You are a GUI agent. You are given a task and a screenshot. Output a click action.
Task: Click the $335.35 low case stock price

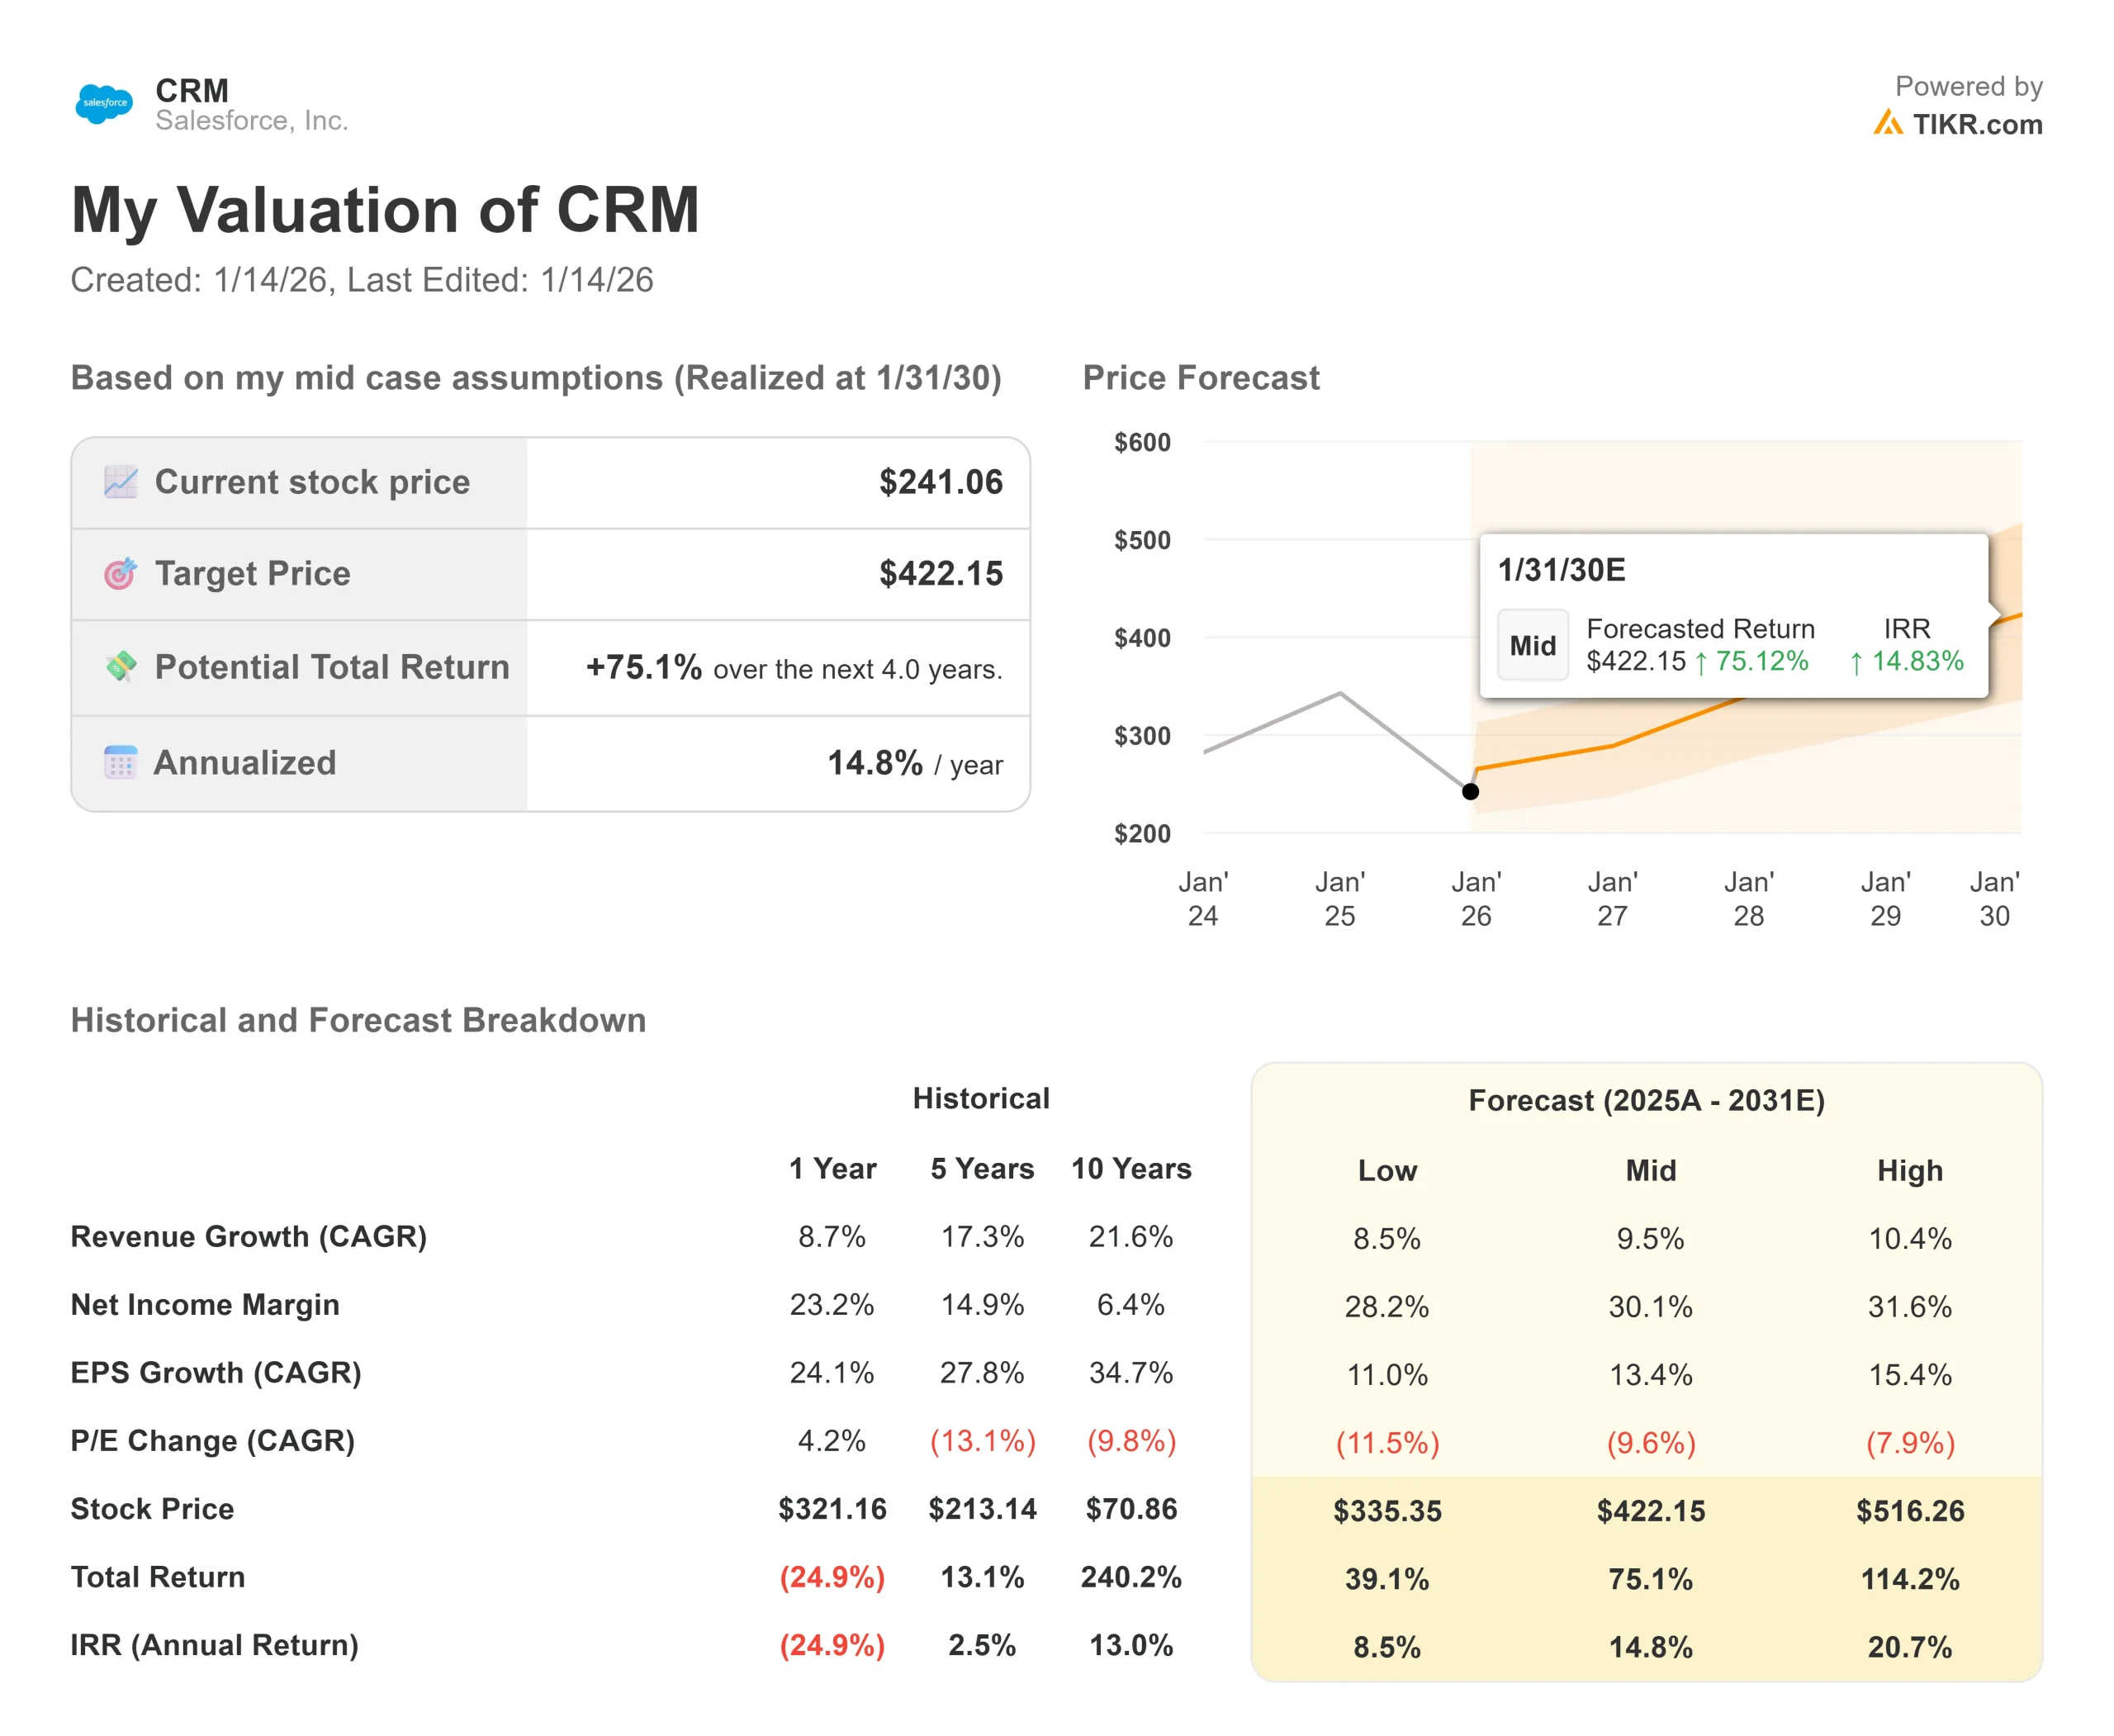[1387, 1510]
